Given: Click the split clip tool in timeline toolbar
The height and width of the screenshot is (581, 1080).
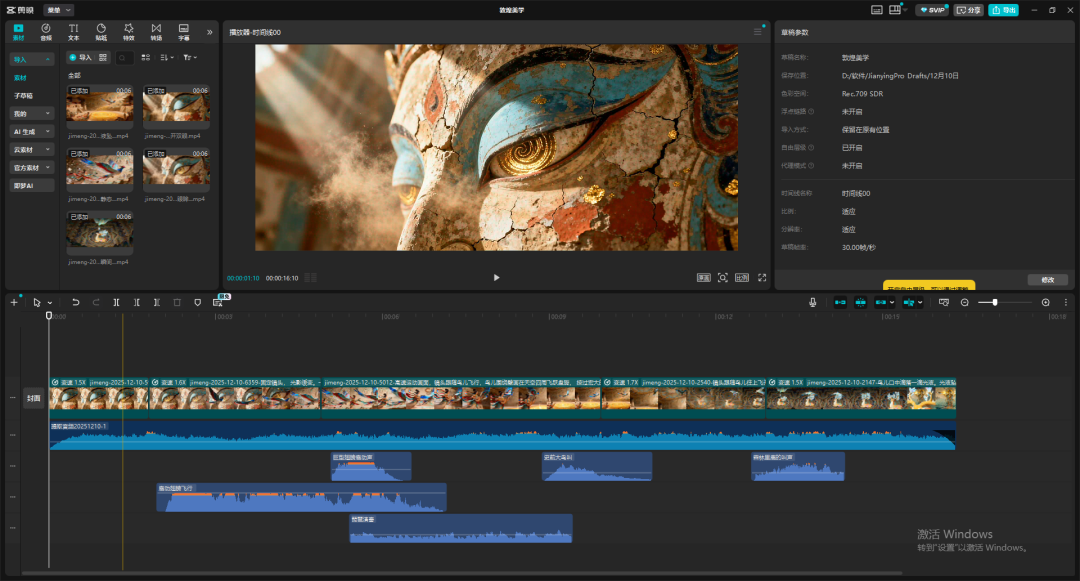Looking at the screenshot, I should [117, 302].
